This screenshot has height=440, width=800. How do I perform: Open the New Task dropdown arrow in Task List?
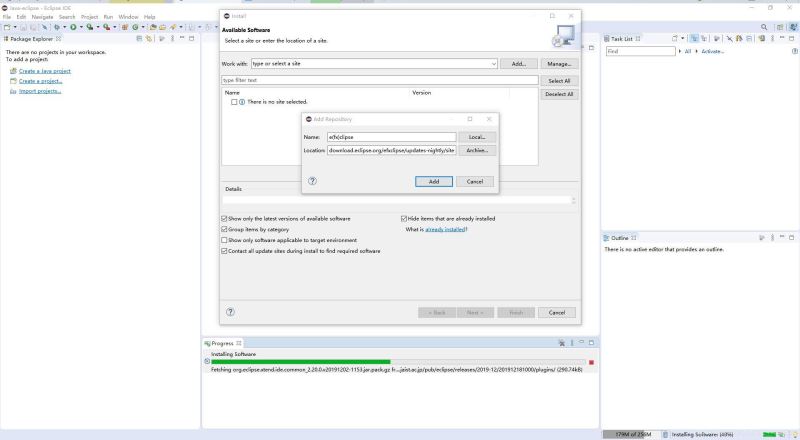(x=683, y=38)
